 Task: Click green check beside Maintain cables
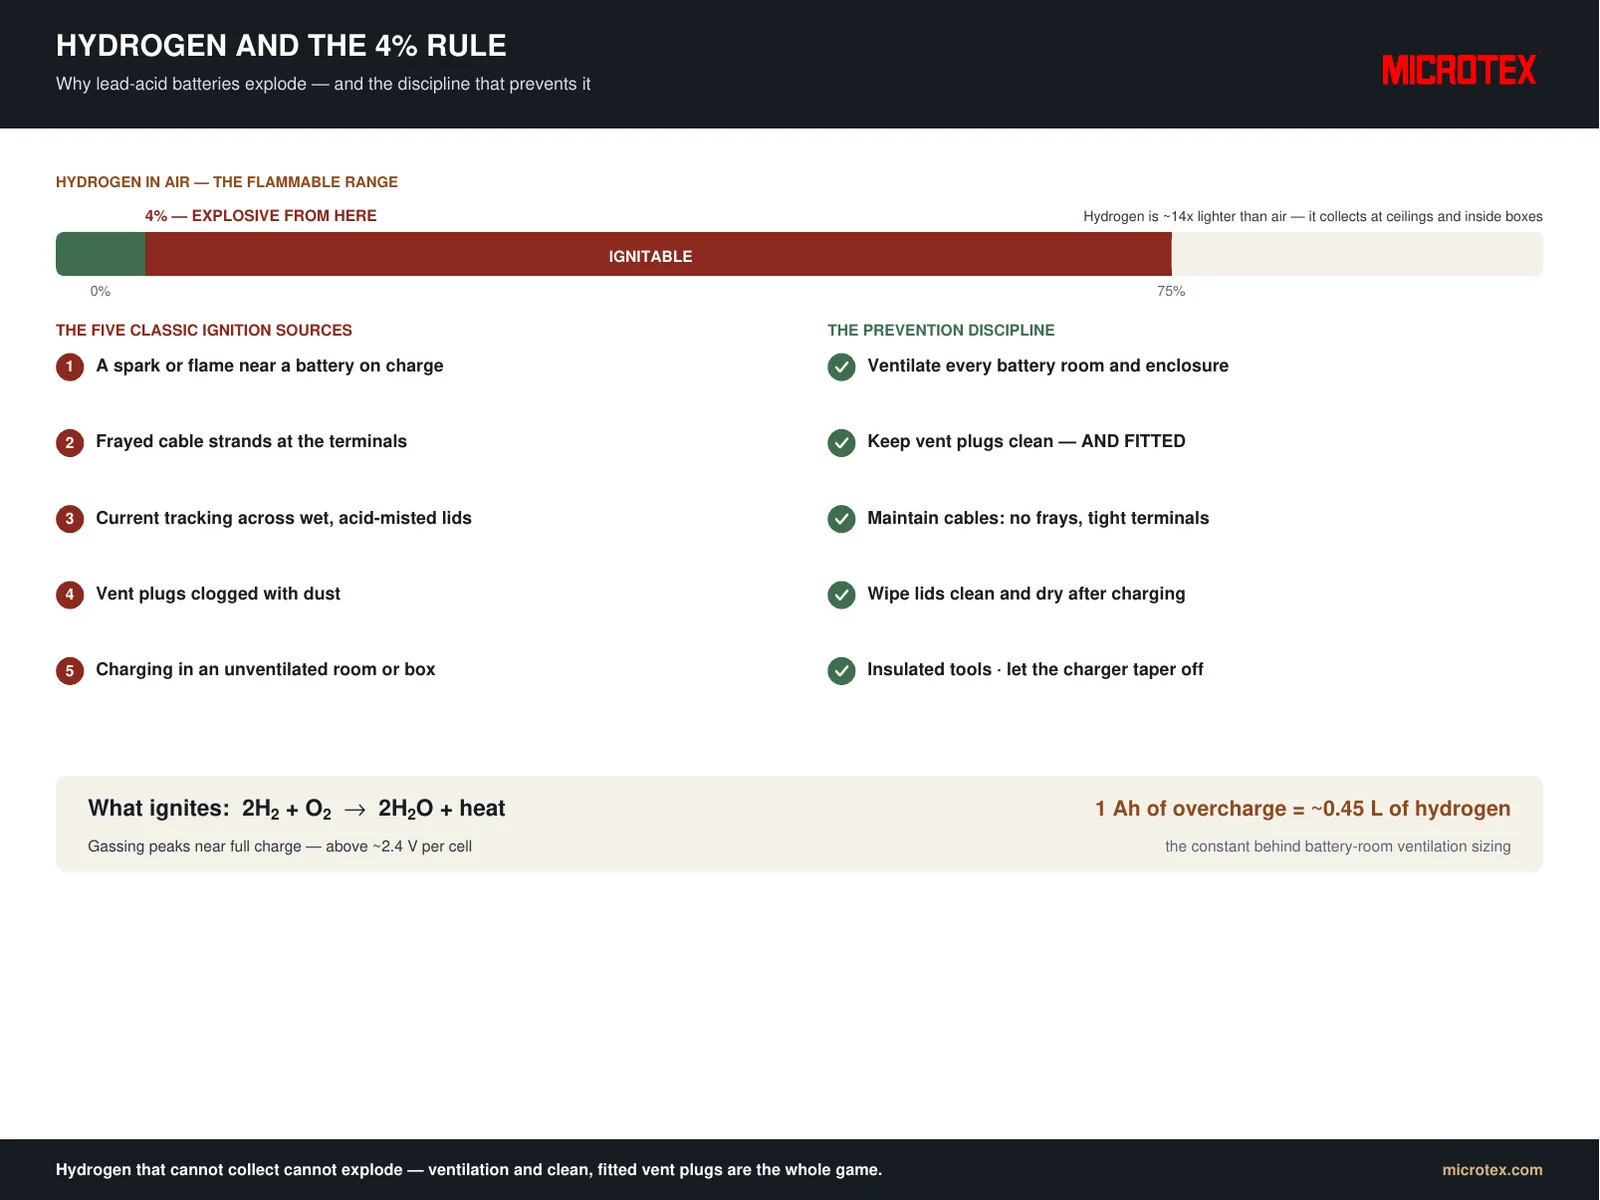(x=842, y=519)
